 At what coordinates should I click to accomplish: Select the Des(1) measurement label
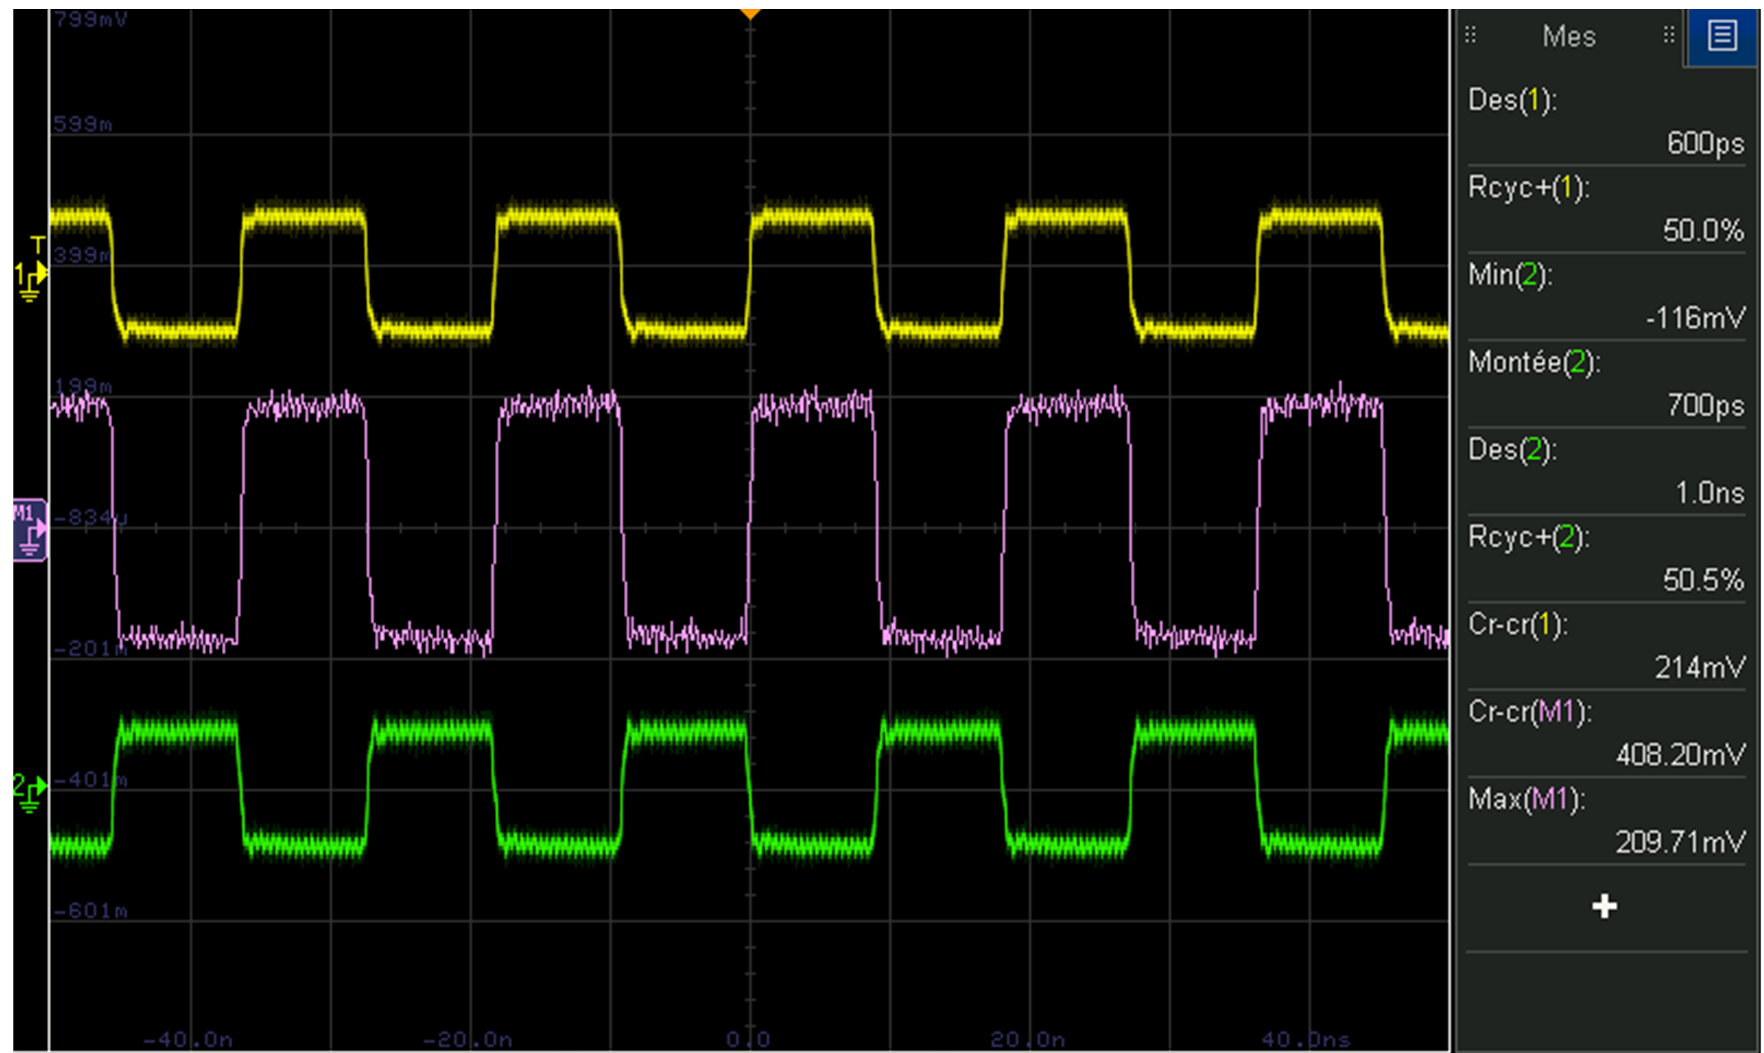(1512, 100)
